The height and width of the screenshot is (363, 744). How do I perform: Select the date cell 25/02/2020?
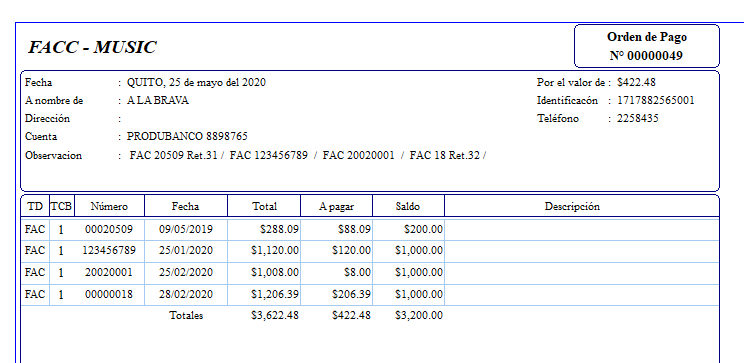click(186, 273)
